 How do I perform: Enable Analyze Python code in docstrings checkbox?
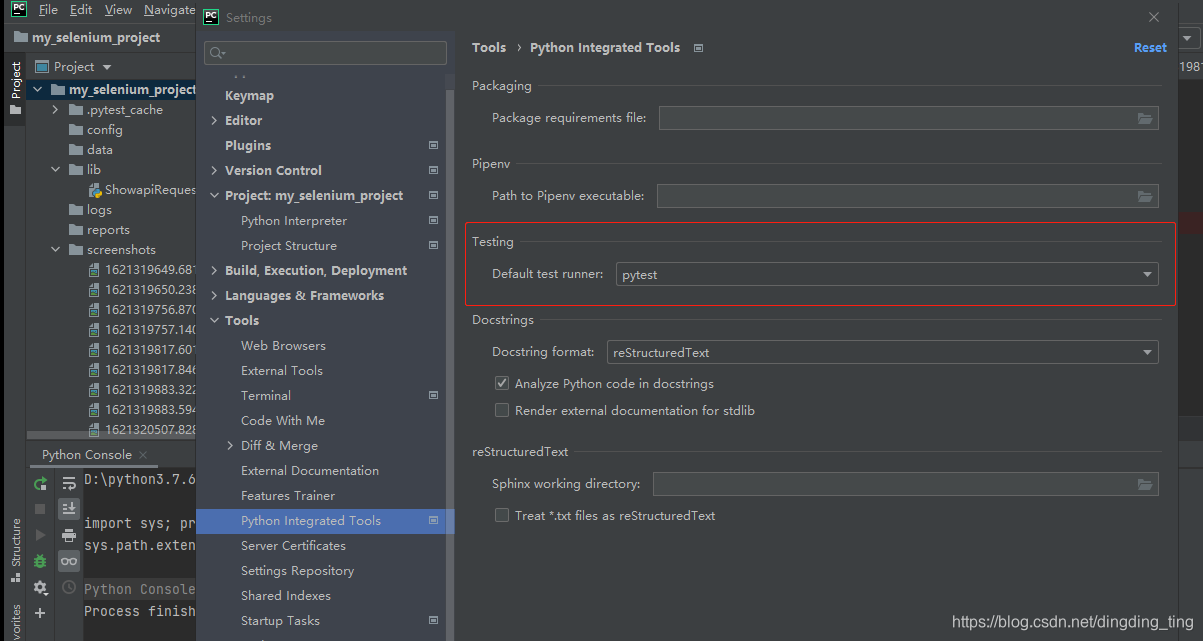tap(502, 383)
